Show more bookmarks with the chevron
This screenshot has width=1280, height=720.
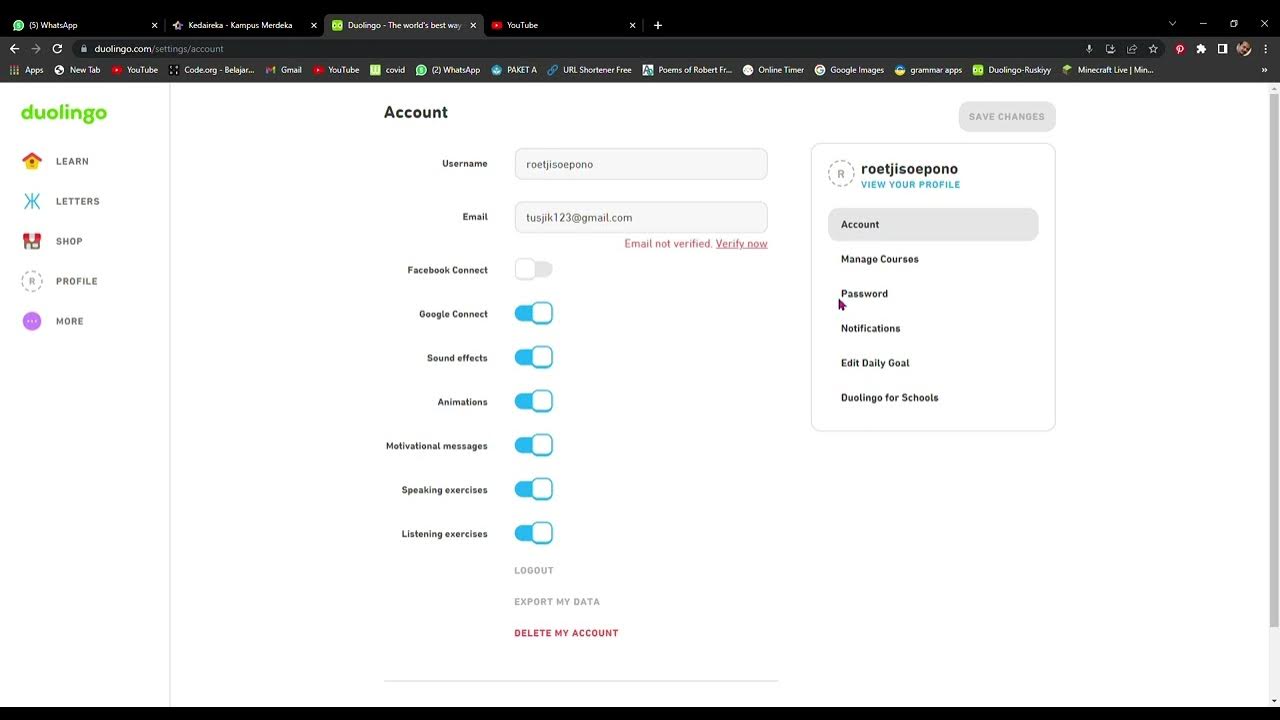pos(1264,70)
